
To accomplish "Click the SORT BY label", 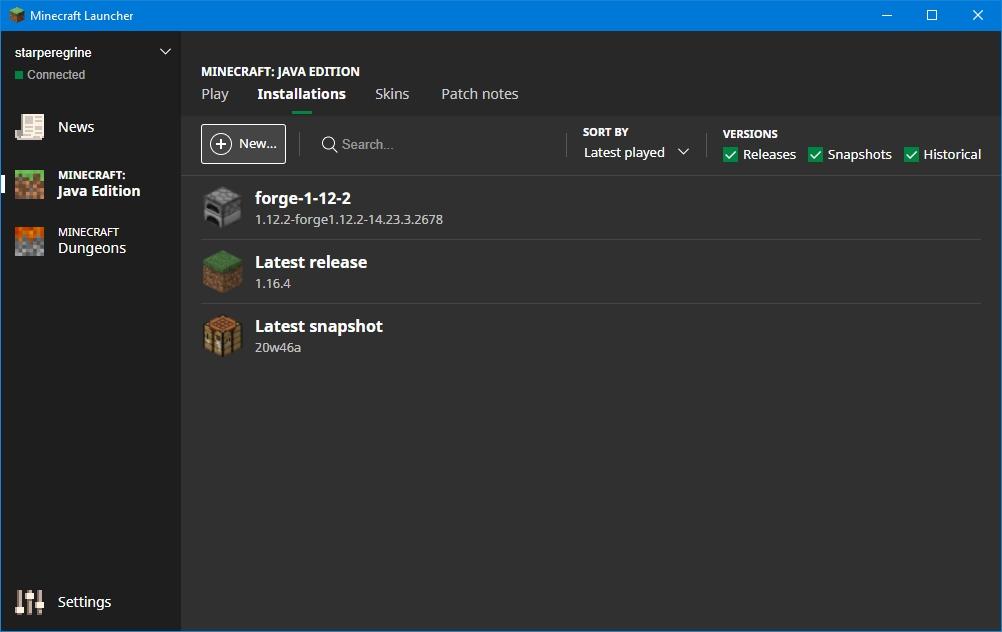I will 605,132.
